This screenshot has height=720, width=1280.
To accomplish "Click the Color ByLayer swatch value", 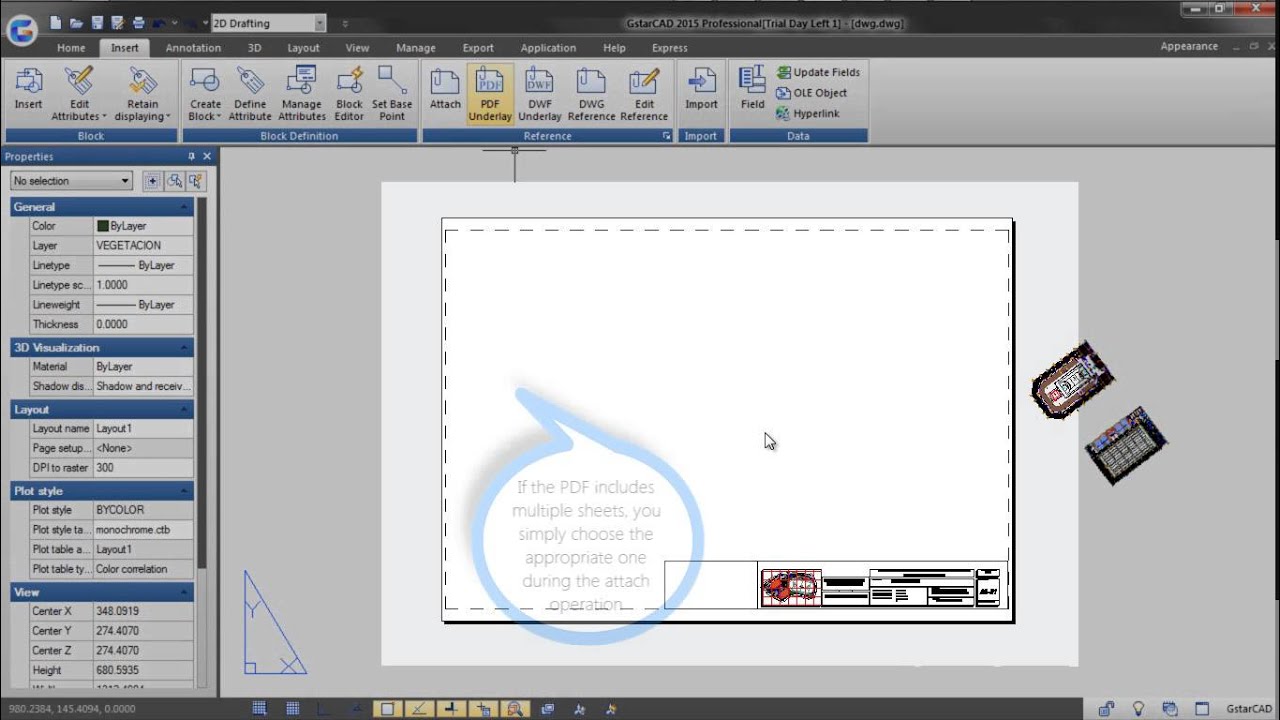I will (x=143, y=226).
